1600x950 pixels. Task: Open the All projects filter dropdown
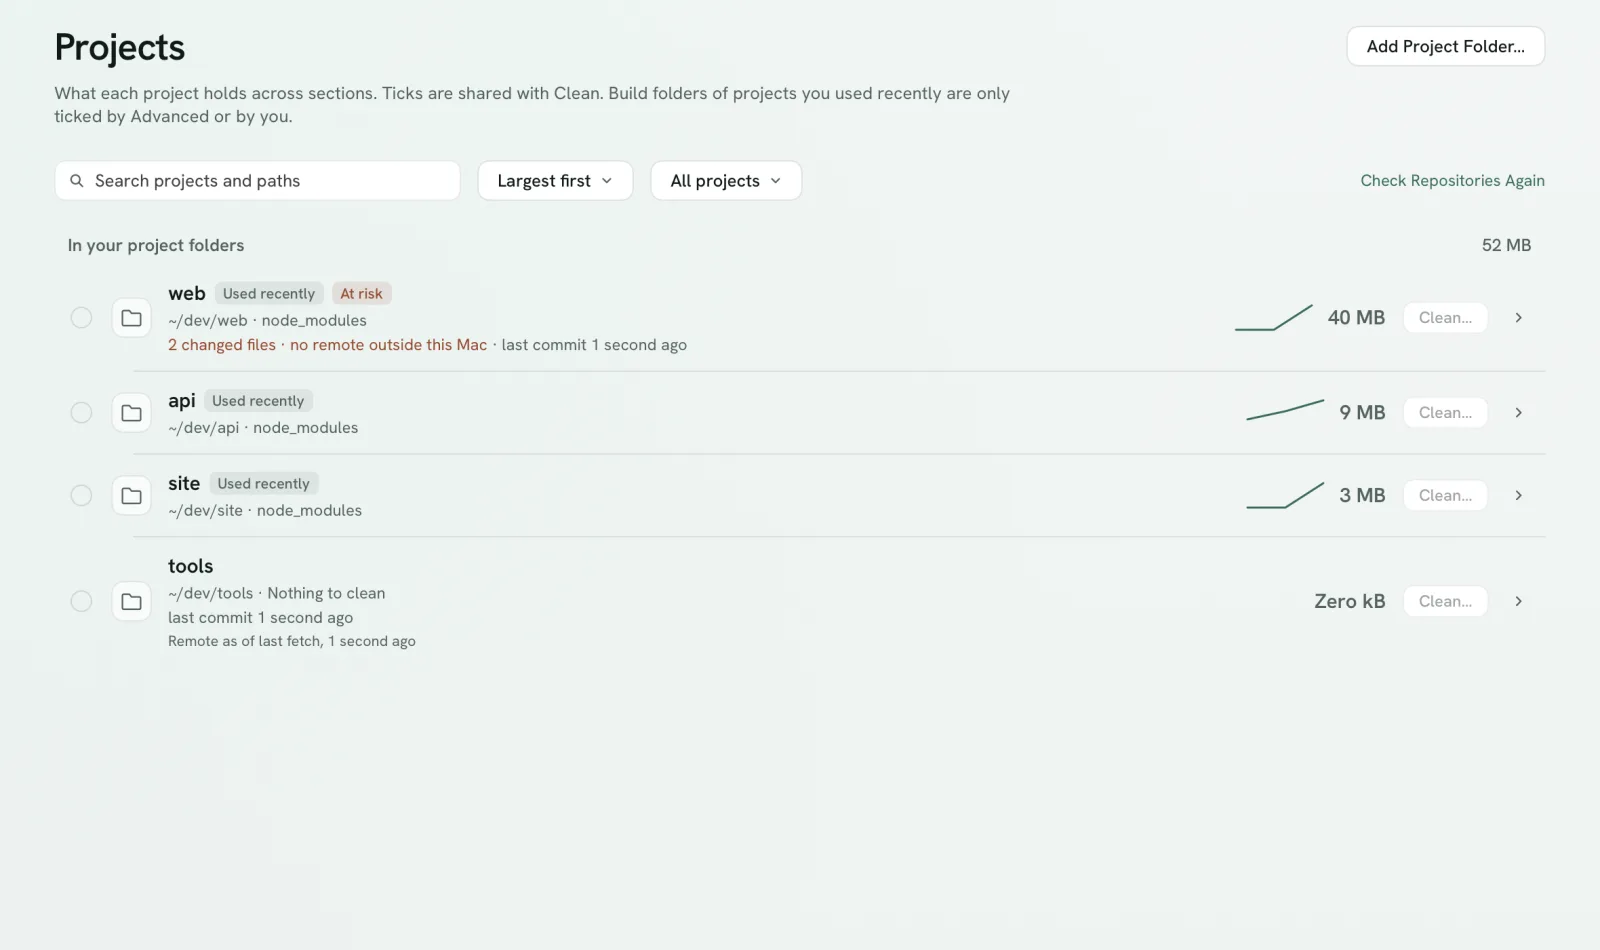[x=726, y=181]
